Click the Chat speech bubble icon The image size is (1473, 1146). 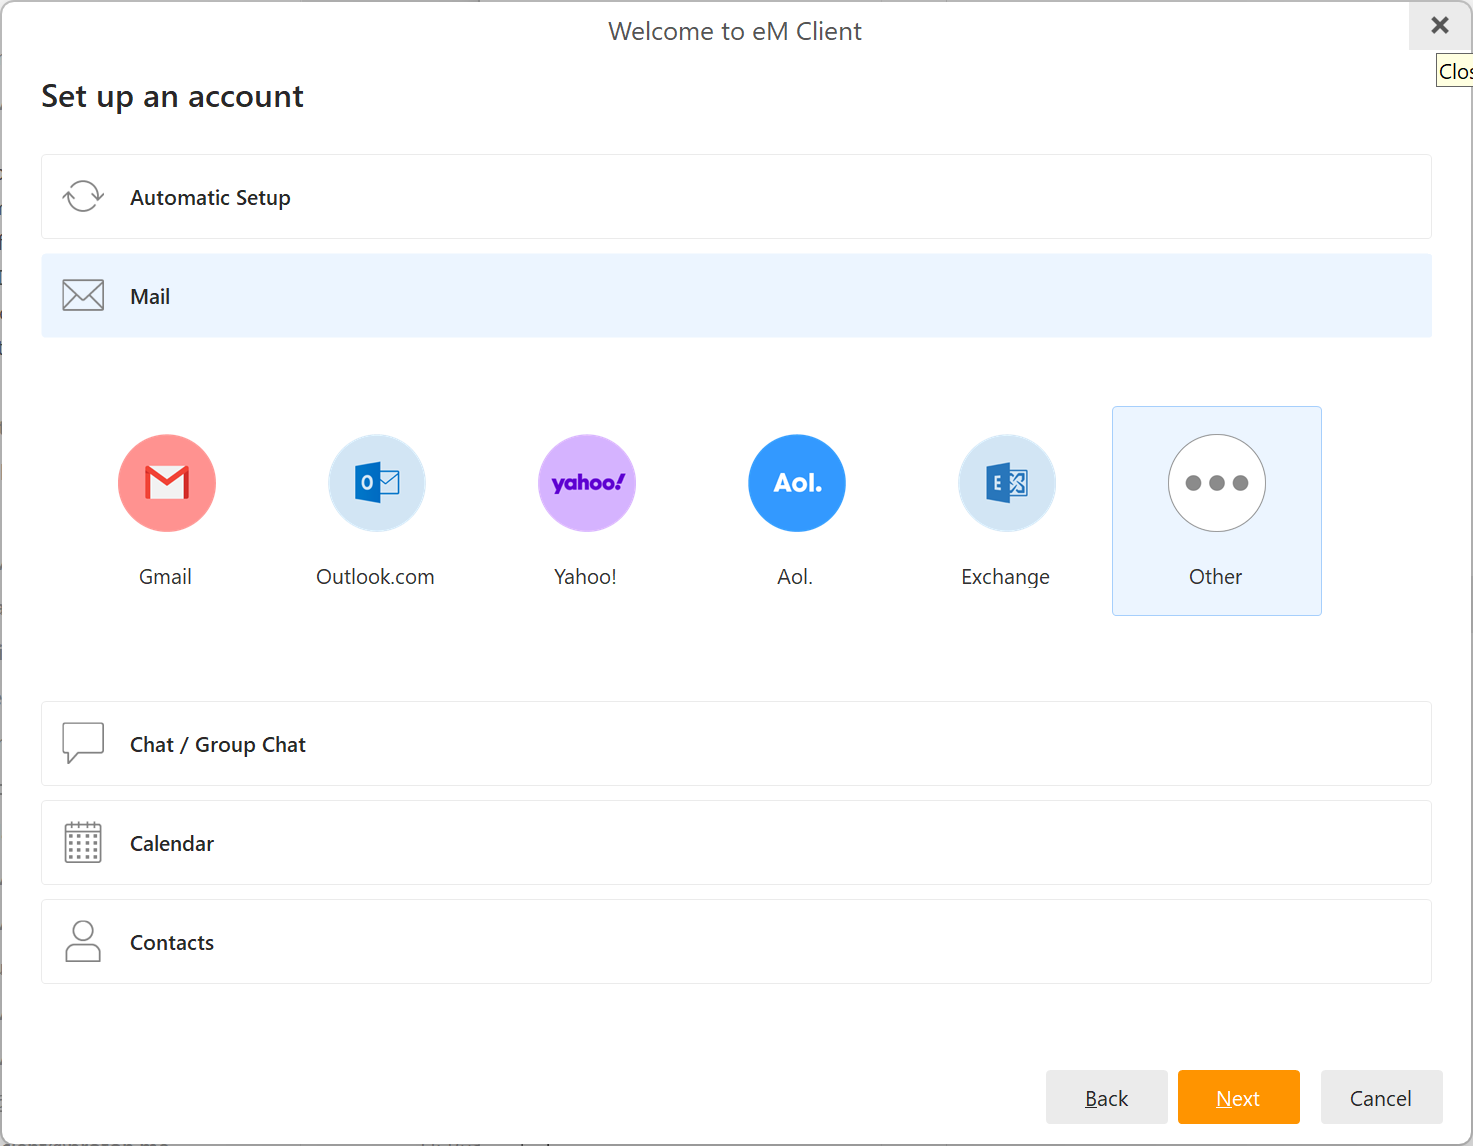[83, 743]
